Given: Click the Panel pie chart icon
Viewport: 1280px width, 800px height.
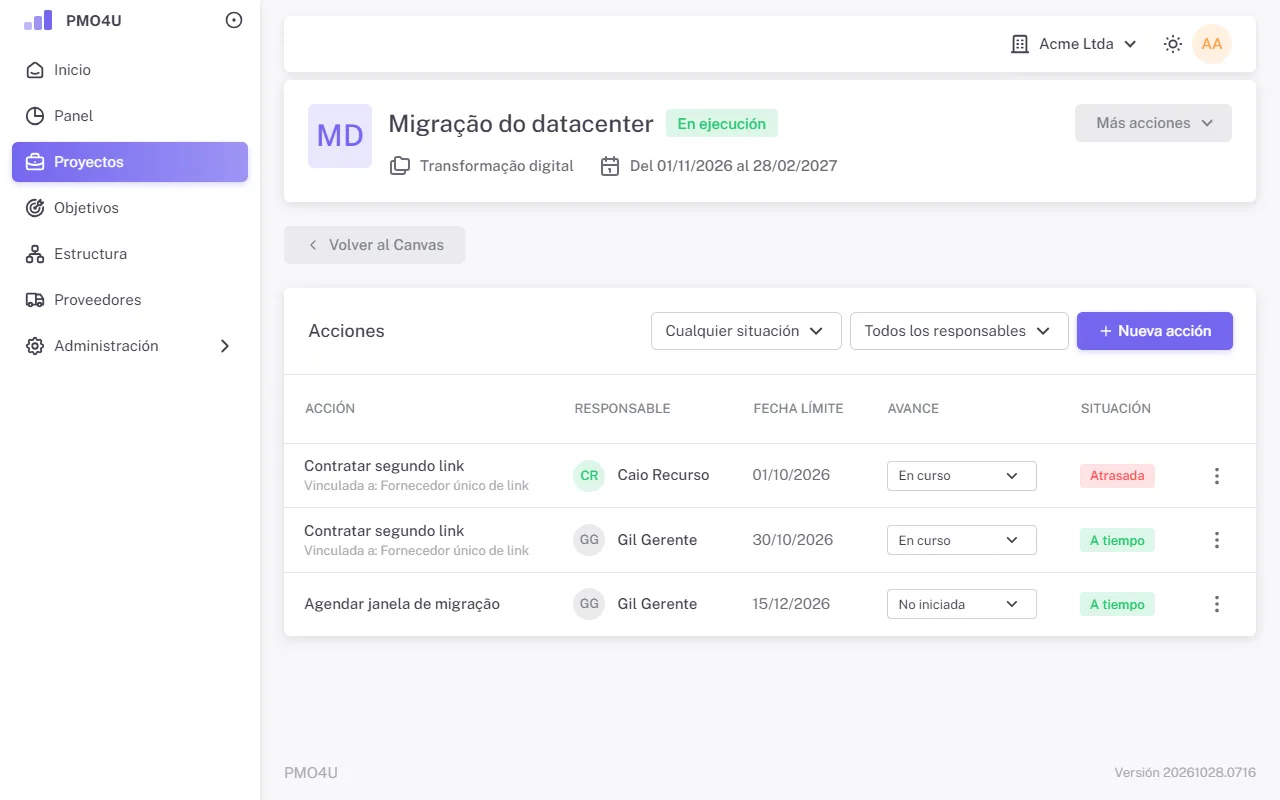Looking at the screenshot, I should pos(35,116).
